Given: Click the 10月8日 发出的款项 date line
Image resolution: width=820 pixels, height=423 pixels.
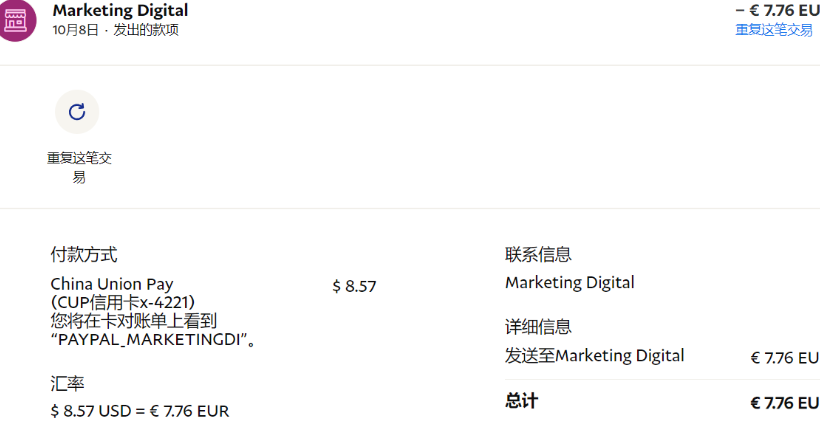Looking at the screenshot, I should (x=115, y=30).
